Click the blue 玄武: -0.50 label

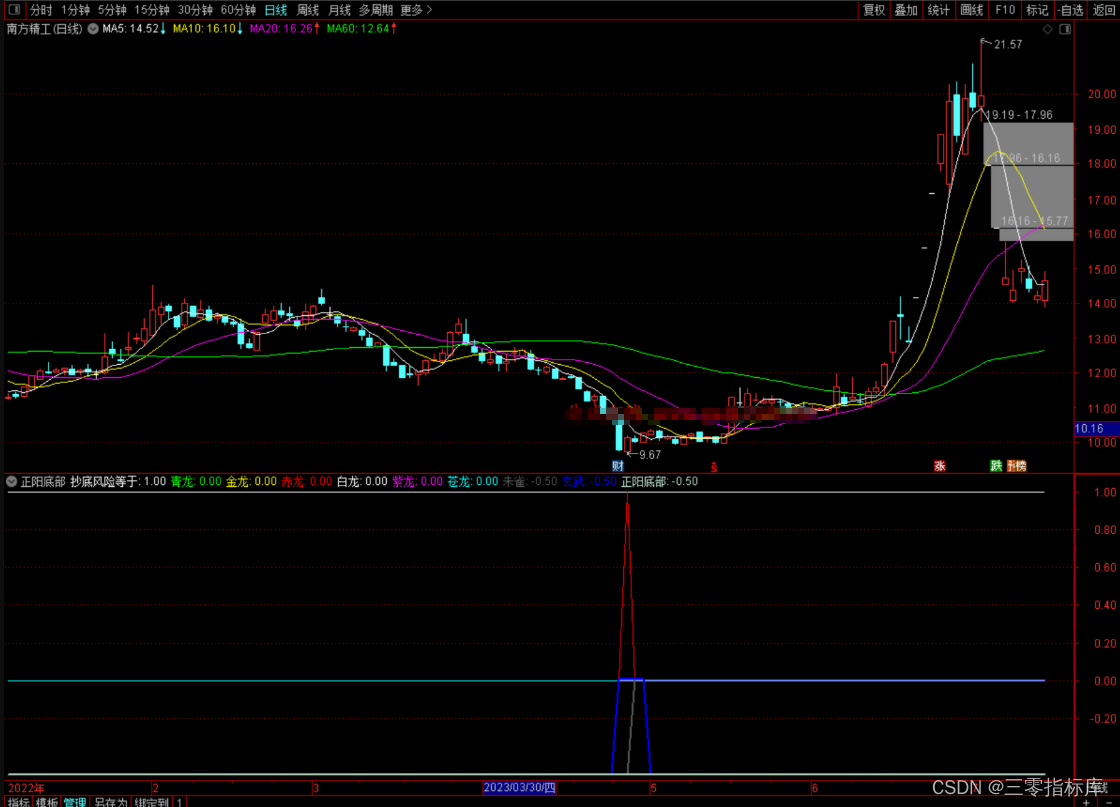point(589,481)
